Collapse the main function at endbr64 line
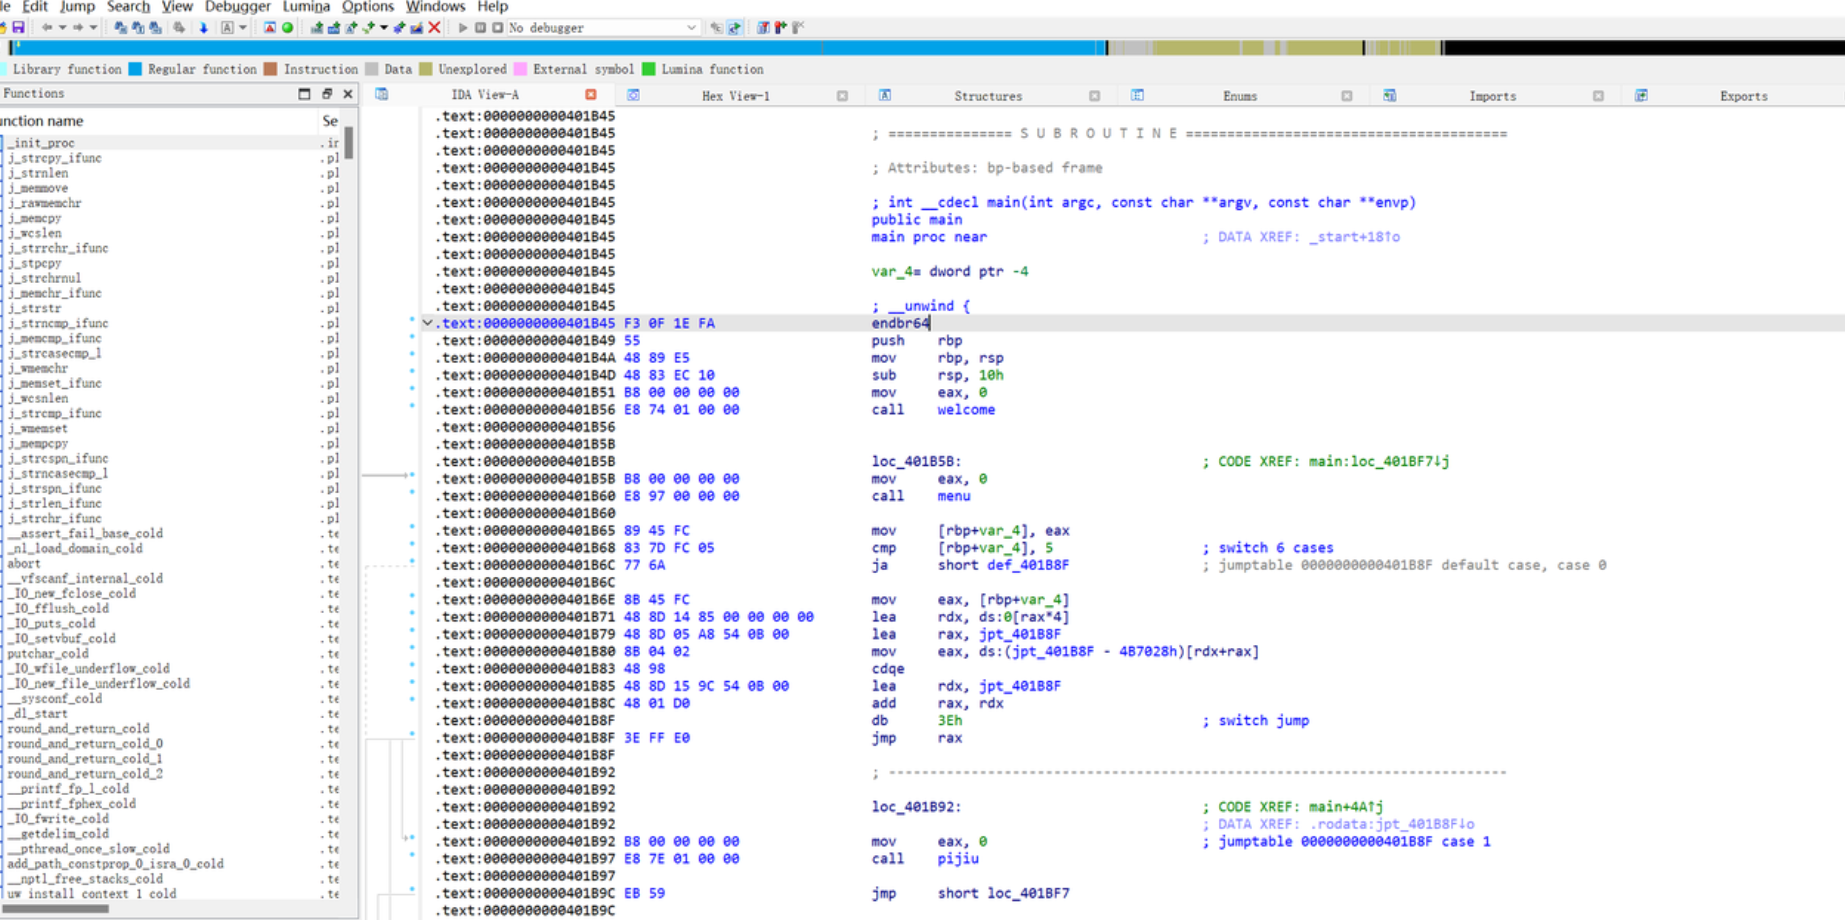 [x=427, y=323]
